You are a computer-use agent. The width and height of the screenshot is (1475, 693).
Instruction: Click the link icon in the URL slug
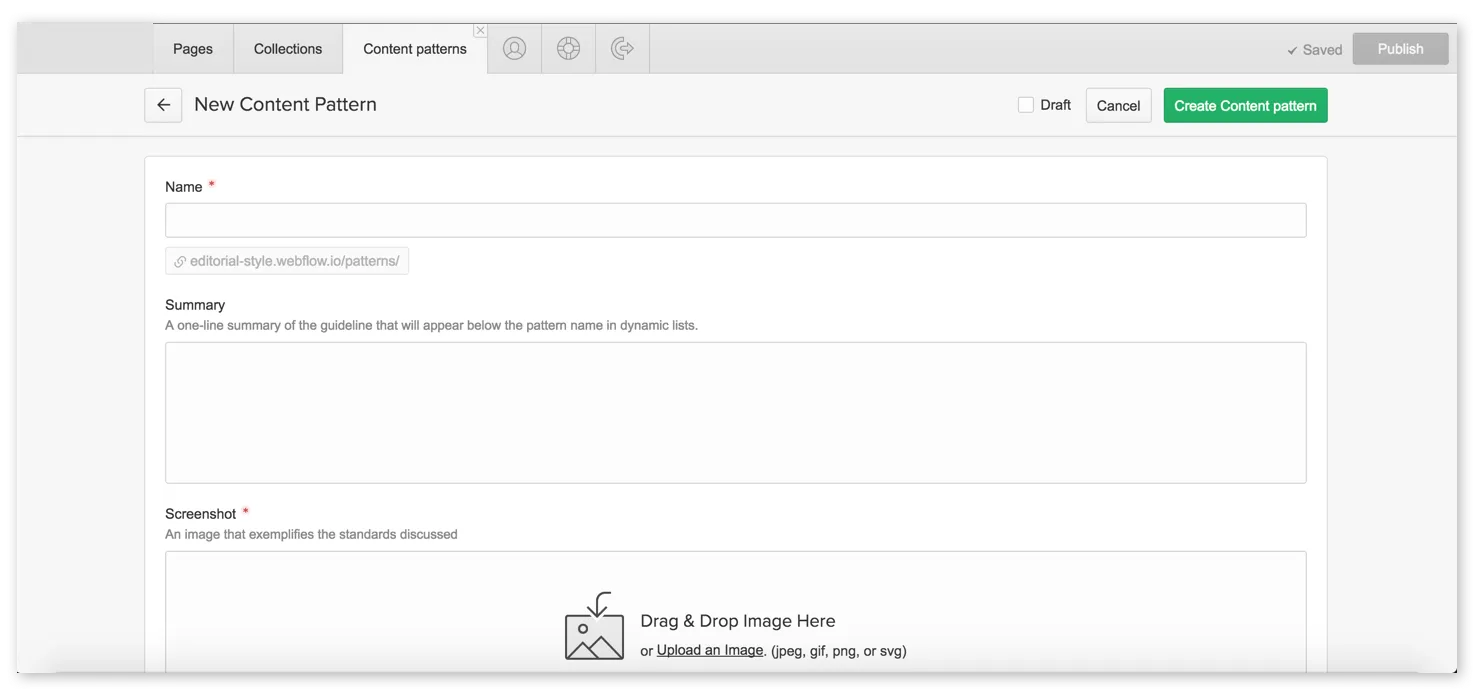(x=180, y=262)
